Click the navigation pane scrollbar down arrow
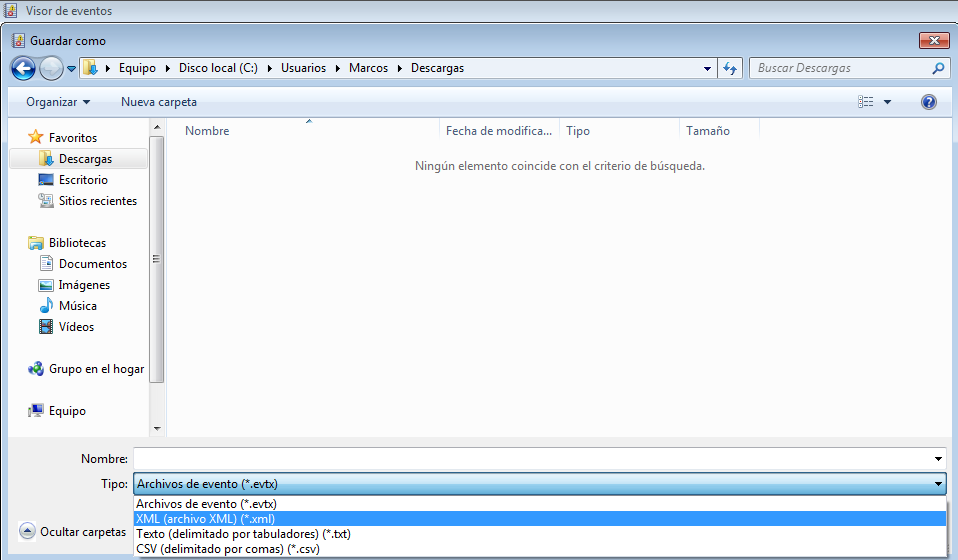Viewport: 958px width, 560px height. pos(157,428)
